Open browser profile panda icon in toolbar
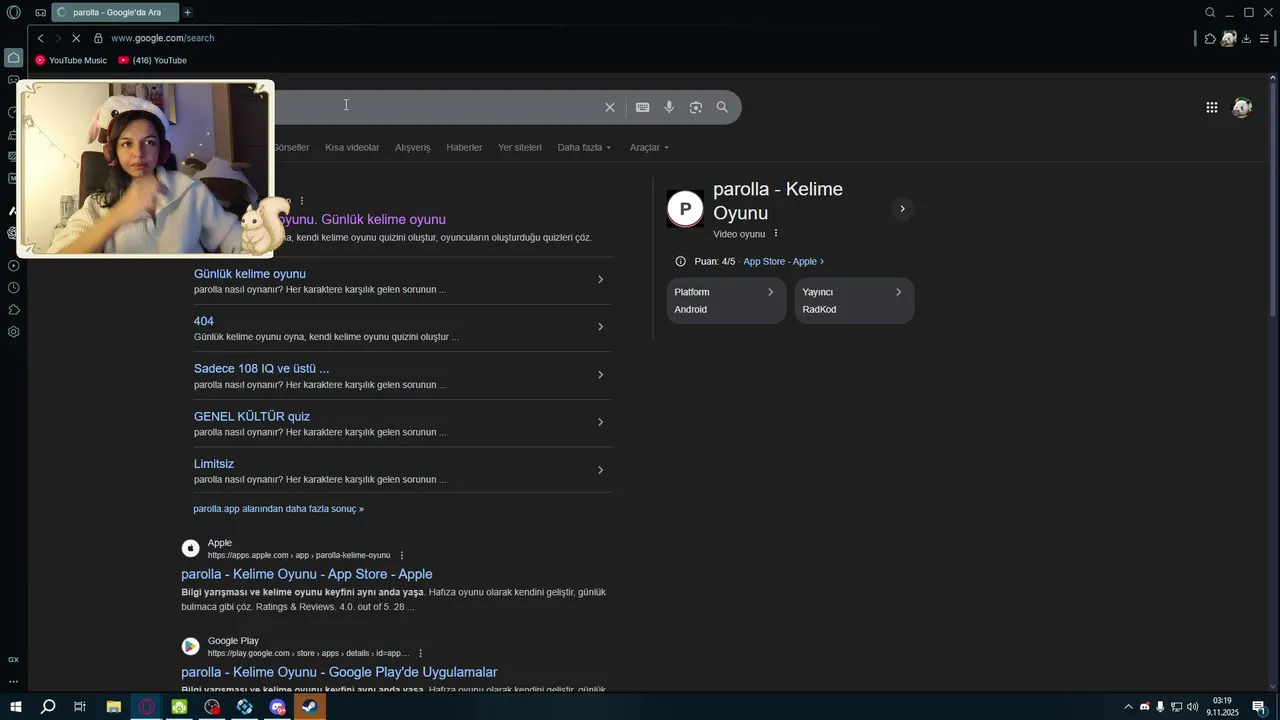 tap(1228, 38)
